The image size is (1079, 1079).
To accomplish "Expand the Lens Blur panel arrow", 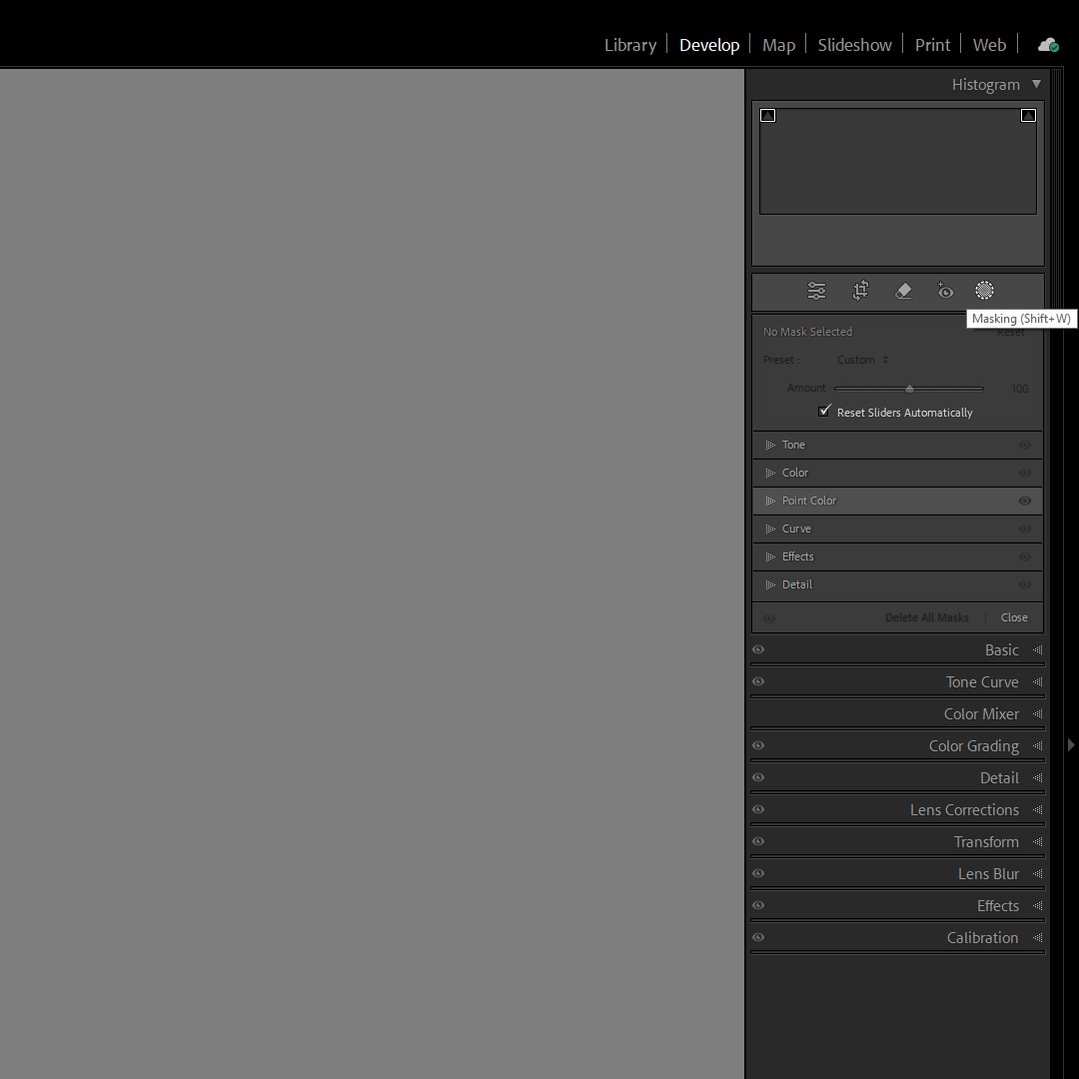I will 1038,874.
